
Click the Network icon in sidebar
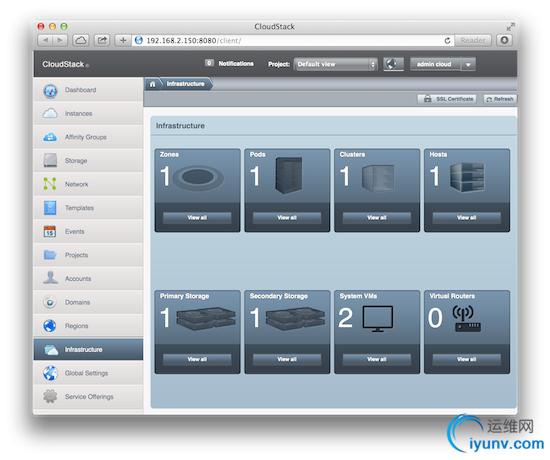point(50,184)
